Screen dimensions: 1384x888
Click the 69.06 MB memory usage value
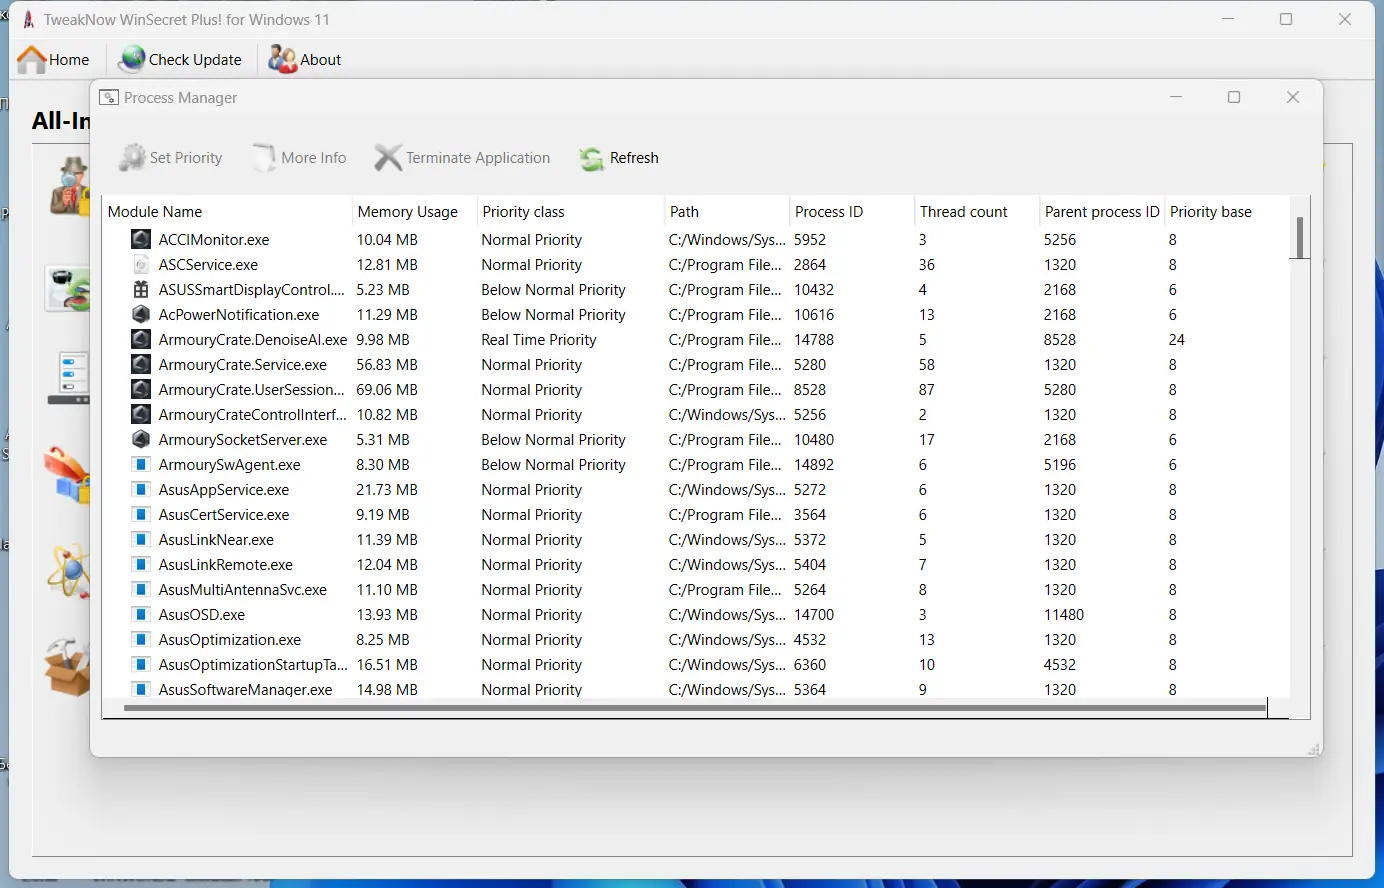tap(387, 389)
